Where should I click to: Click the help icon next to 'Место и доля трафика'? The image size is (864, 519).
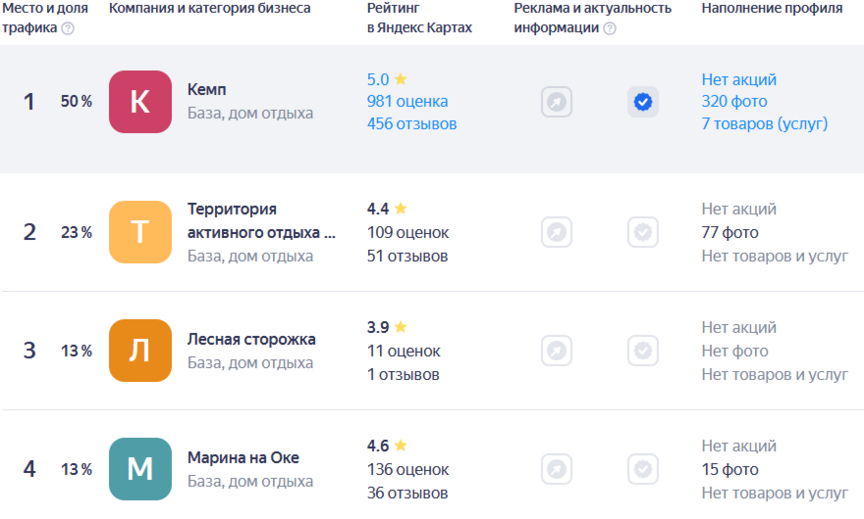68,28
